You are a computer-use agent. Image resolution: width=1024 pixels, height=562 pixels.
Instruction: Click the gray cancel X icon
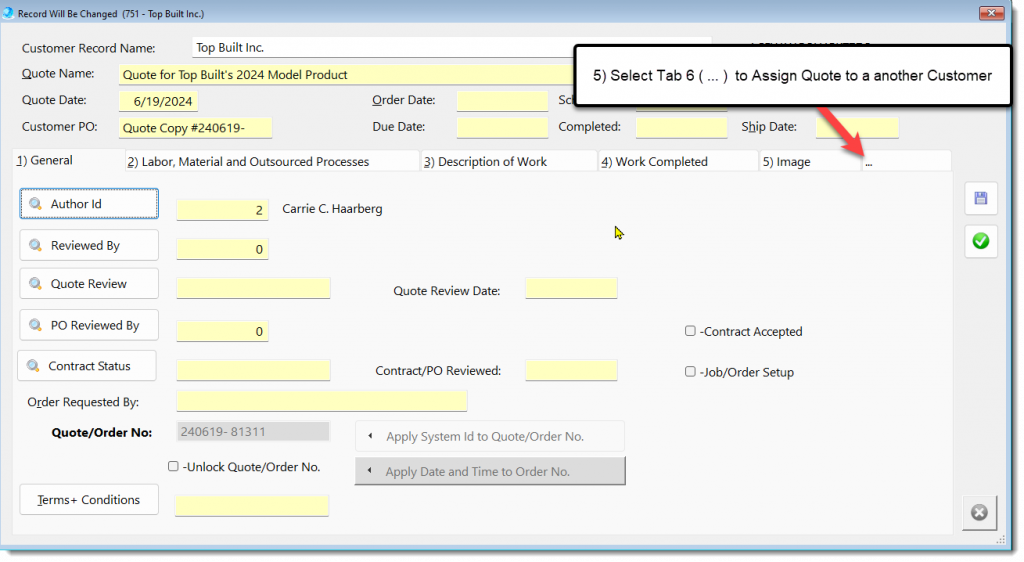pos(979,512)
